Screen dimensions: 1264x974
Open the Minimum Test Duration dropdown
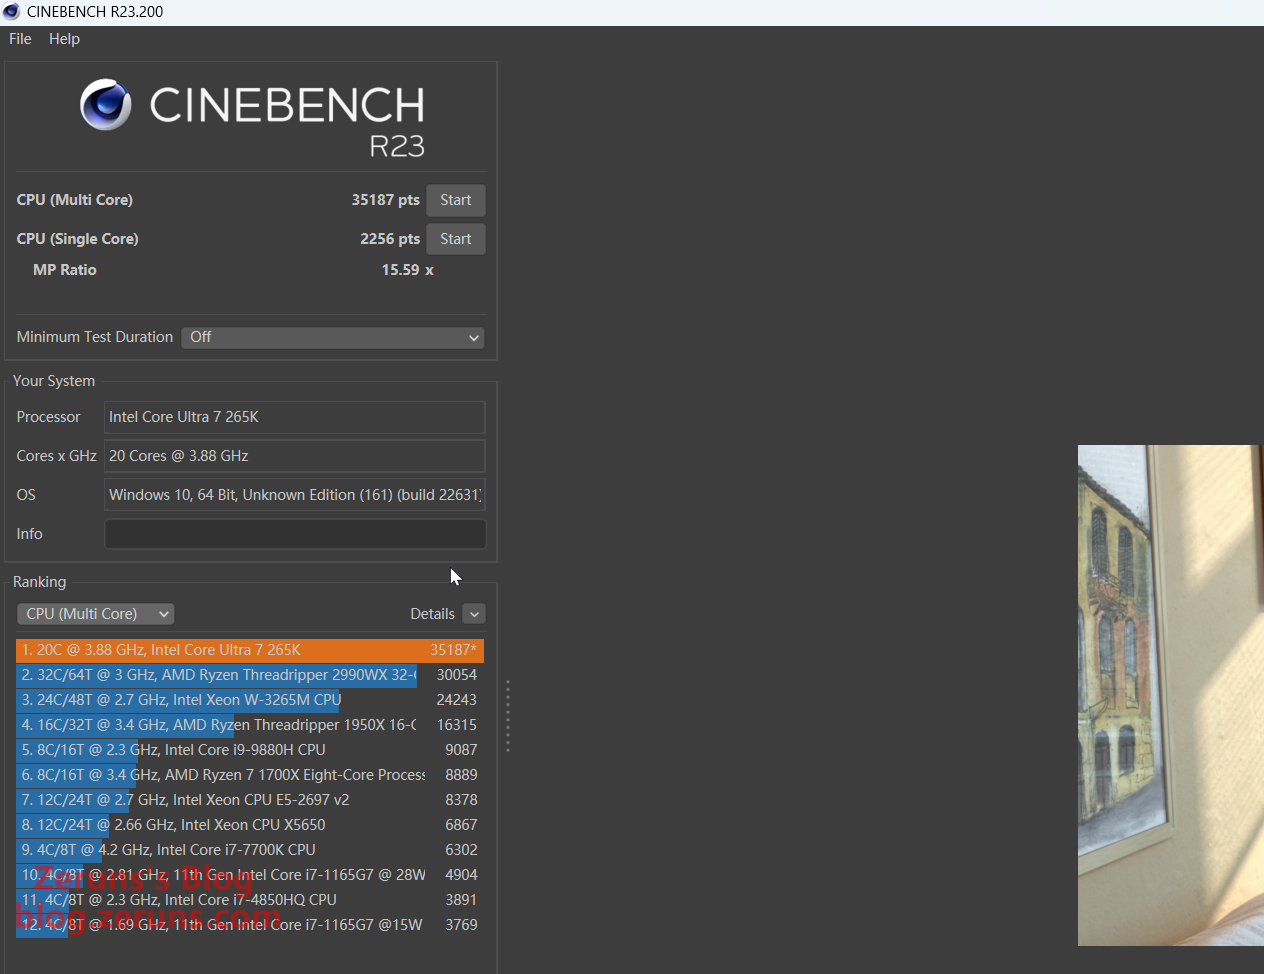[333, 337]
